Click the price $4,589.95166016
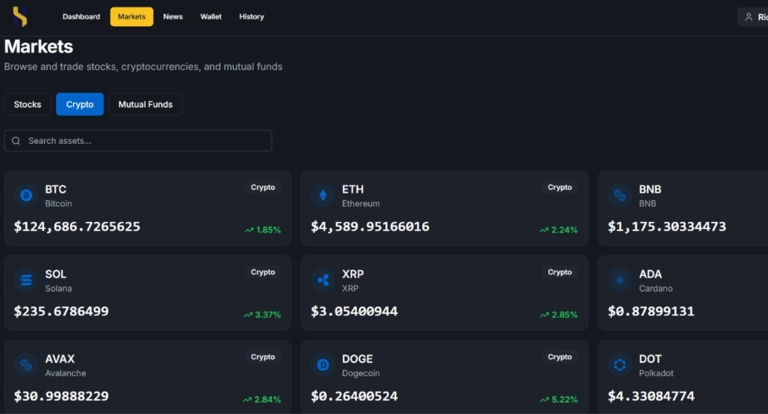 point(370,227)
